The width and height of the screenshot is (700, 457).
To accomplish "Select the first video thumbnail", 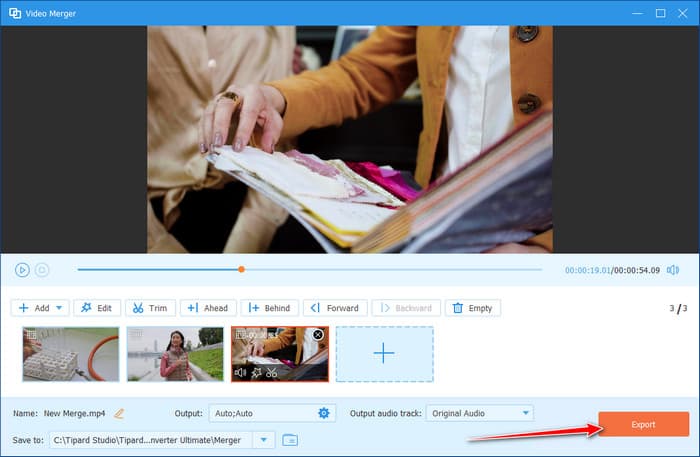I will [71, 353].
